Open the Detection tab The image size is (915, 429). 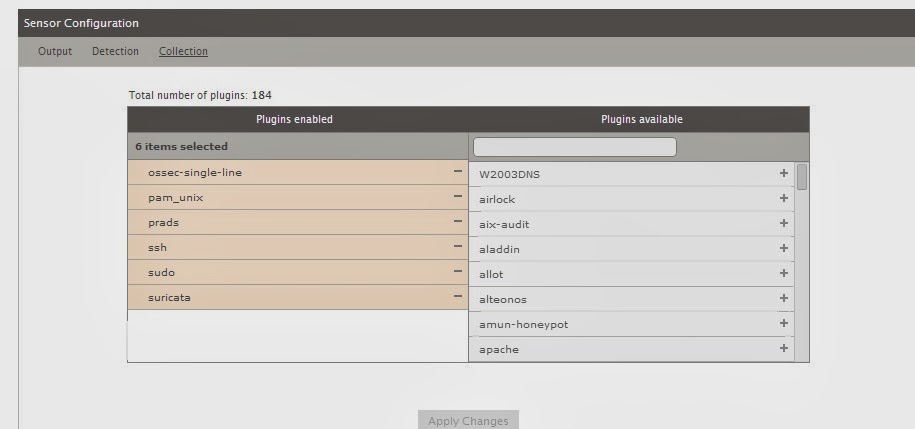(x=115, y=51)
